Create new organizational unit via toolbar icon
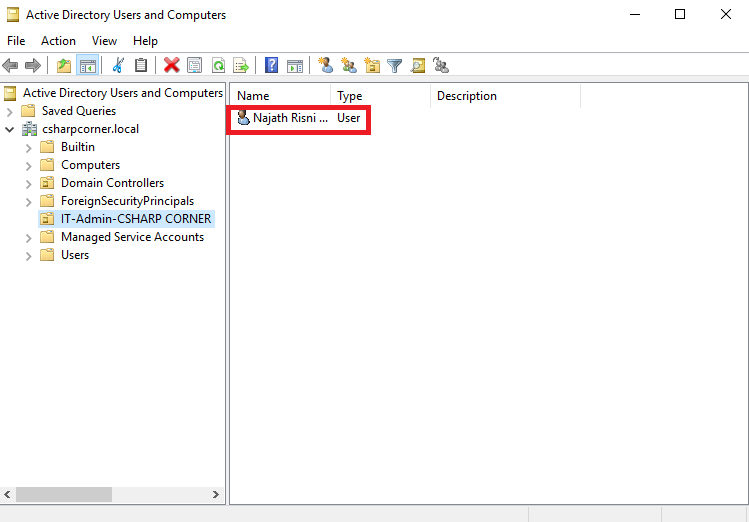The width and height of the screenshot is (749, 522). pos(372,65)
